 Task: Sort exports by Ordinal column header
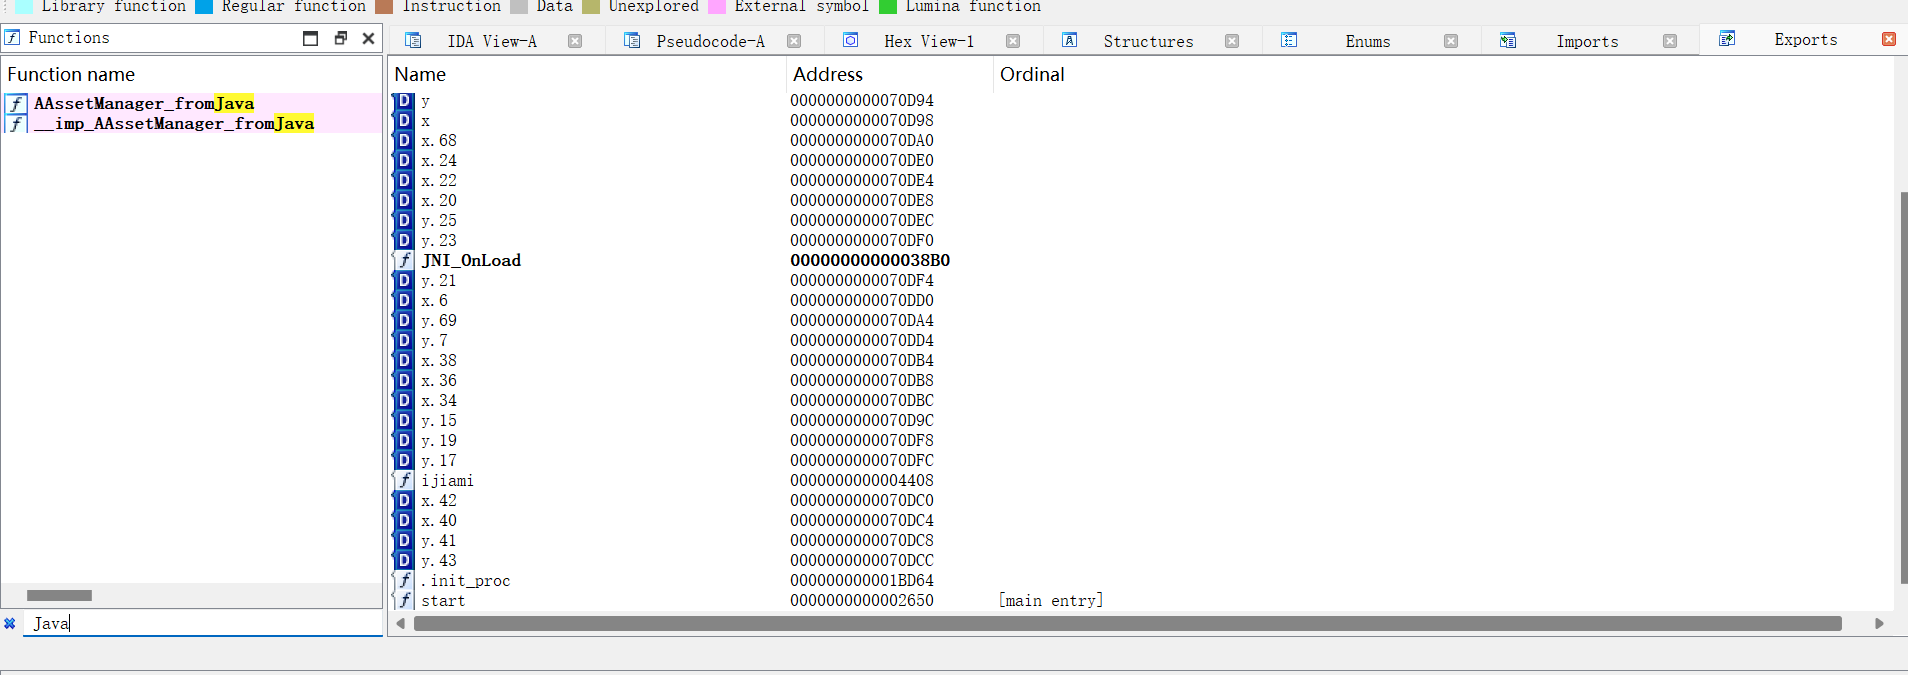1032,75
